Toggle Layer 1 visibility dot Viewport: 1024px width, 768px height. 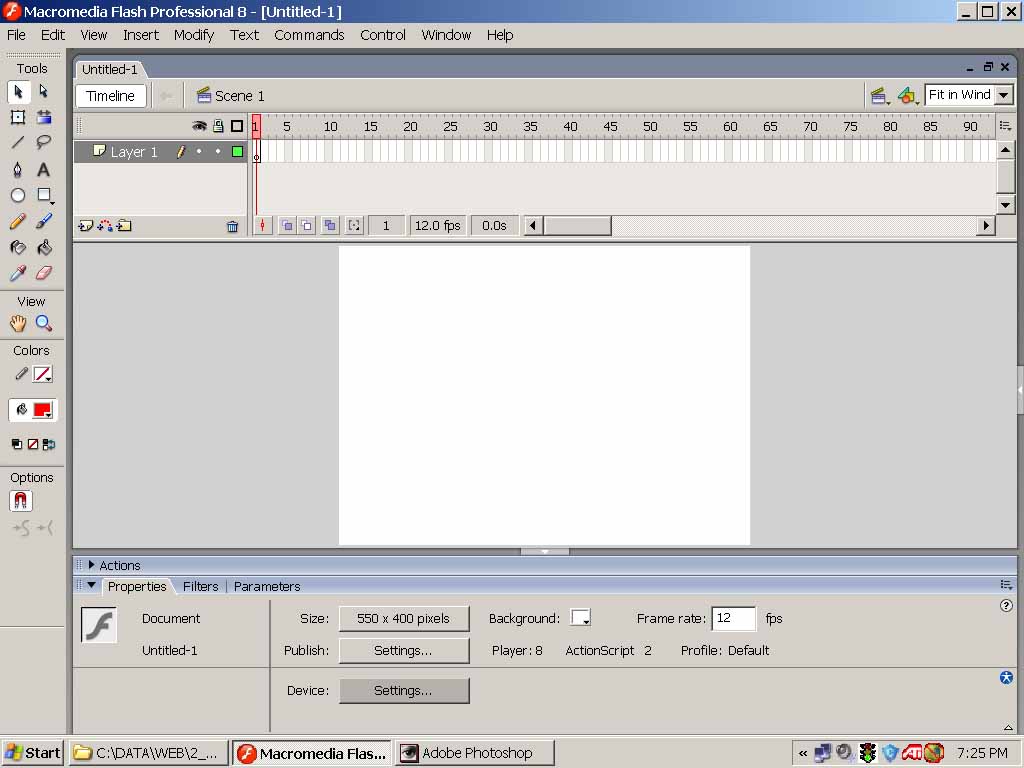pyautogui.click(x=199, y=152)
